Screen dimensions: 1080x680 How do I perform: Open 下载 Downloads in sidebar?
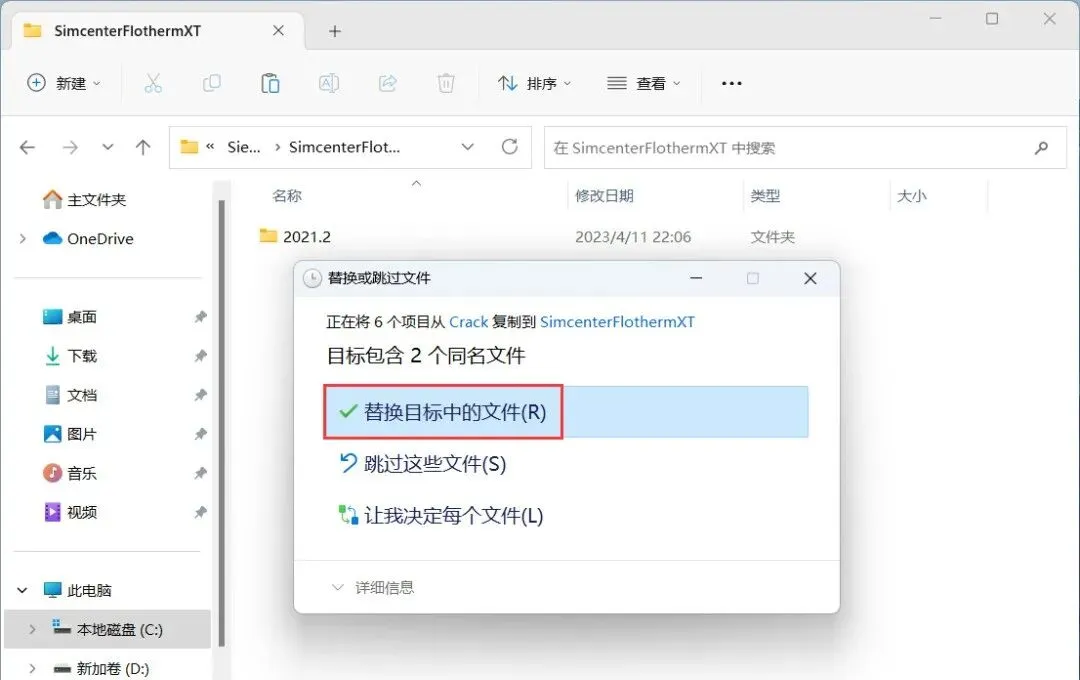tap(70, 356)
